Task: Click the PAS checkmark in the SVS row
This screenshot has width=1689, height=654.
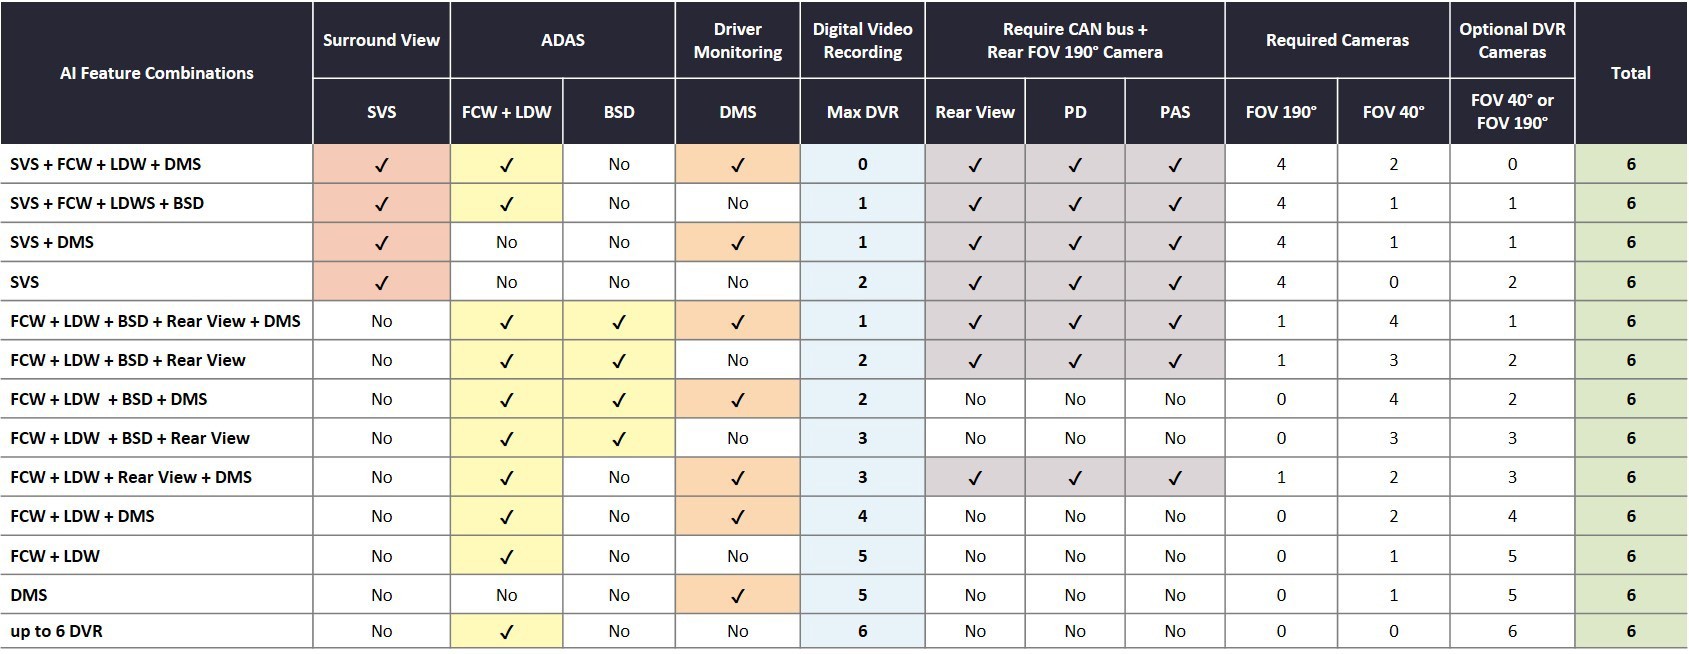Action: pyautogui.click(x=1175, y=283)
